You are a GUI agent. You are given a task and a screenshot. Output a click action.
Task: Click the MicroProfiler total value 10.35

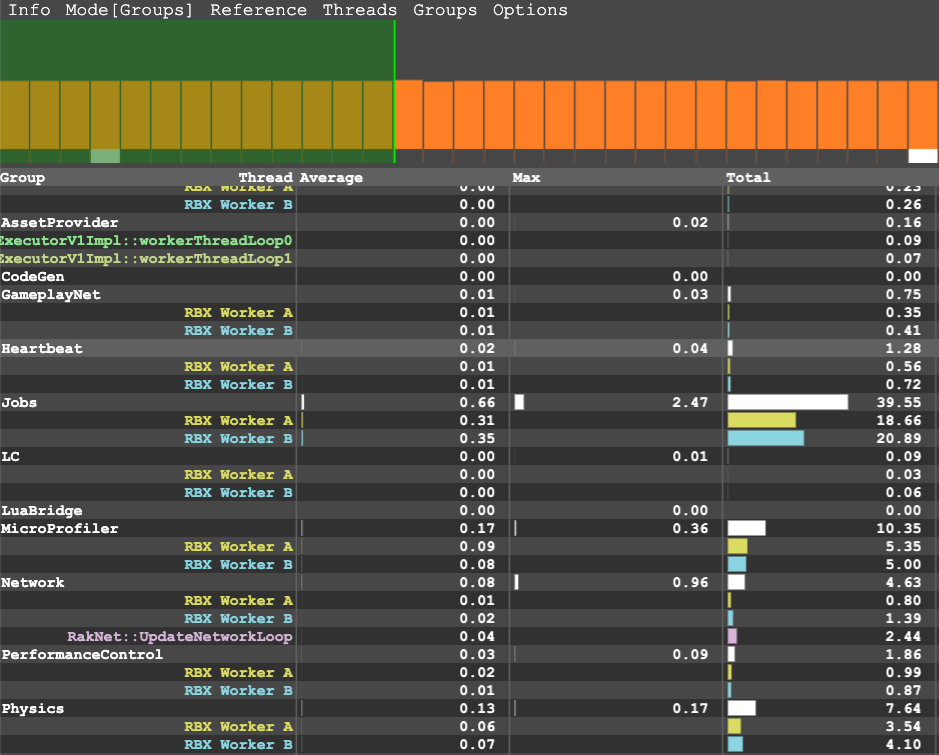(x=899, y=529)
